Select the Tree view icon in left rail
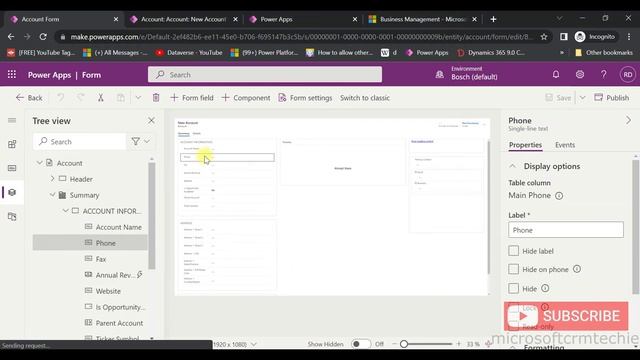Image resolution: width=640 pixels, height=360 pixels. tap(12, 192)
